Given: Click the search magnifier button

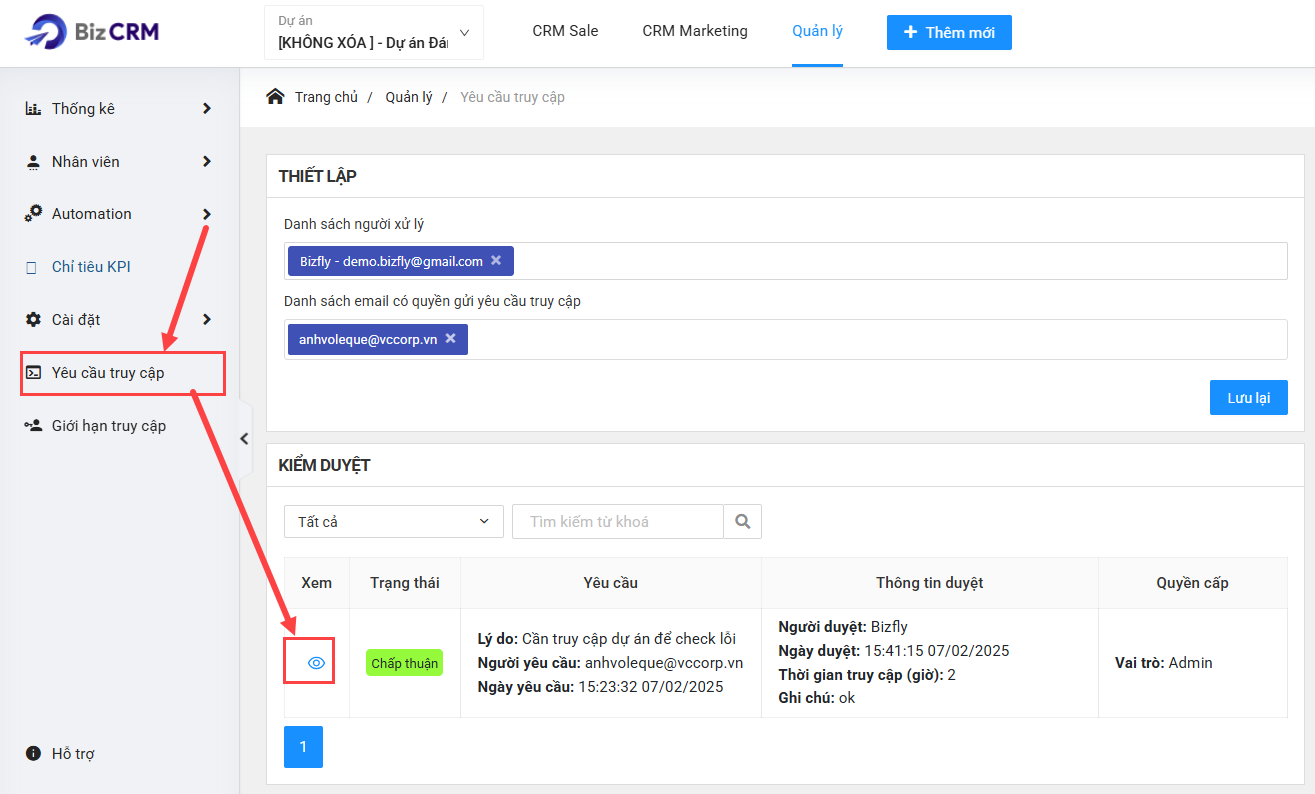Looking at the screenshot, I should pyautogui.click(x=742, y=522).
